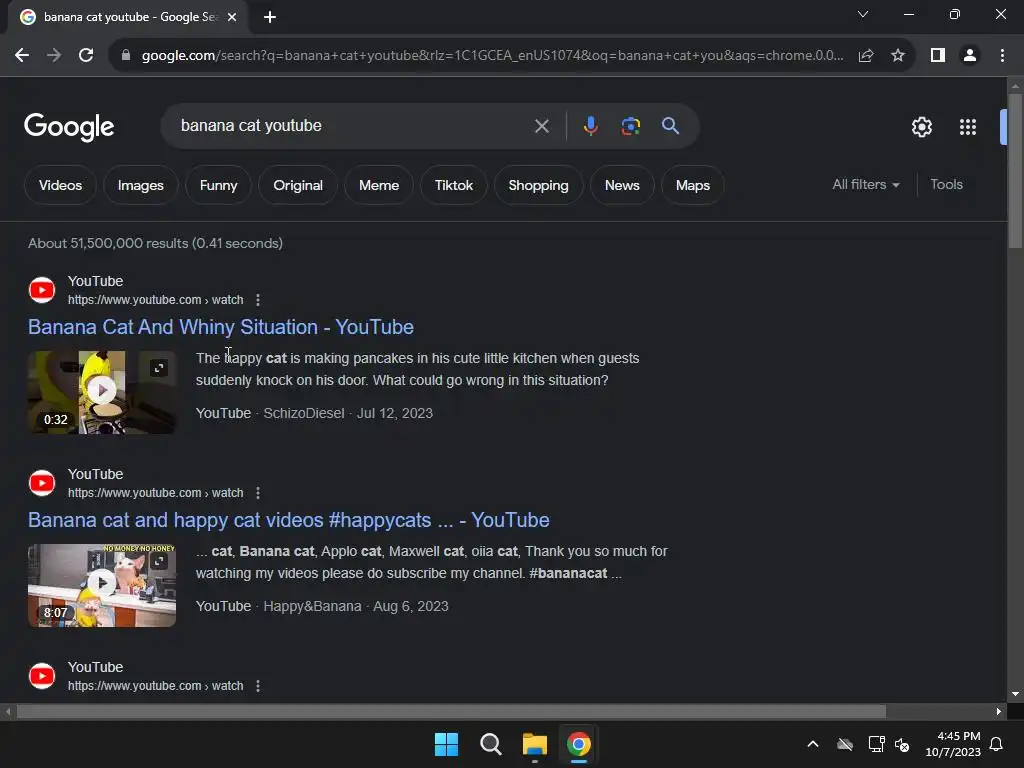
Task: Open Google quick settings gear
Action: 921,127
